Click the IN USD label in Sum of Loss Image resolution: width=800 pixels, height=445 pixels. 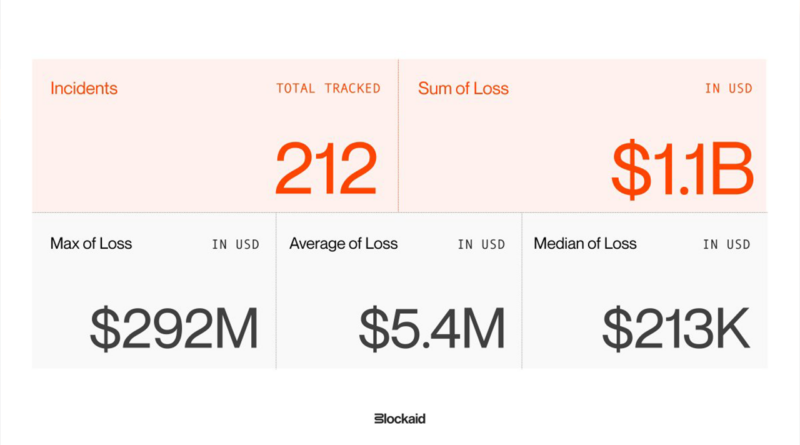pos(729,88)
